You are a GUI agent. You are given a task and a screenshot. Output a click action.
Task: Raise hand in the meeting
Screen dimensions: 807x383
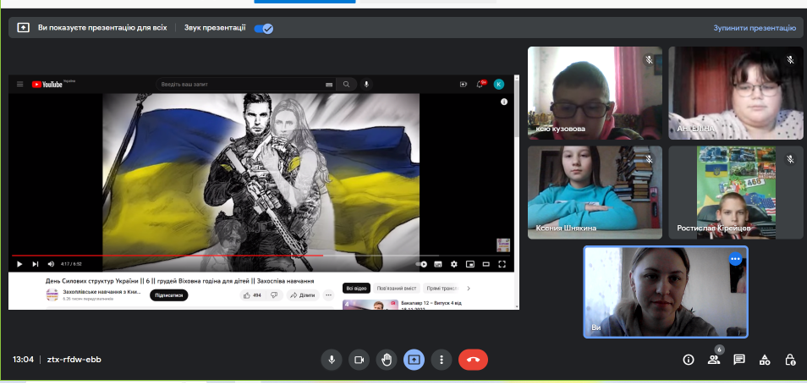pyautogui.click(x=387, y=360)
